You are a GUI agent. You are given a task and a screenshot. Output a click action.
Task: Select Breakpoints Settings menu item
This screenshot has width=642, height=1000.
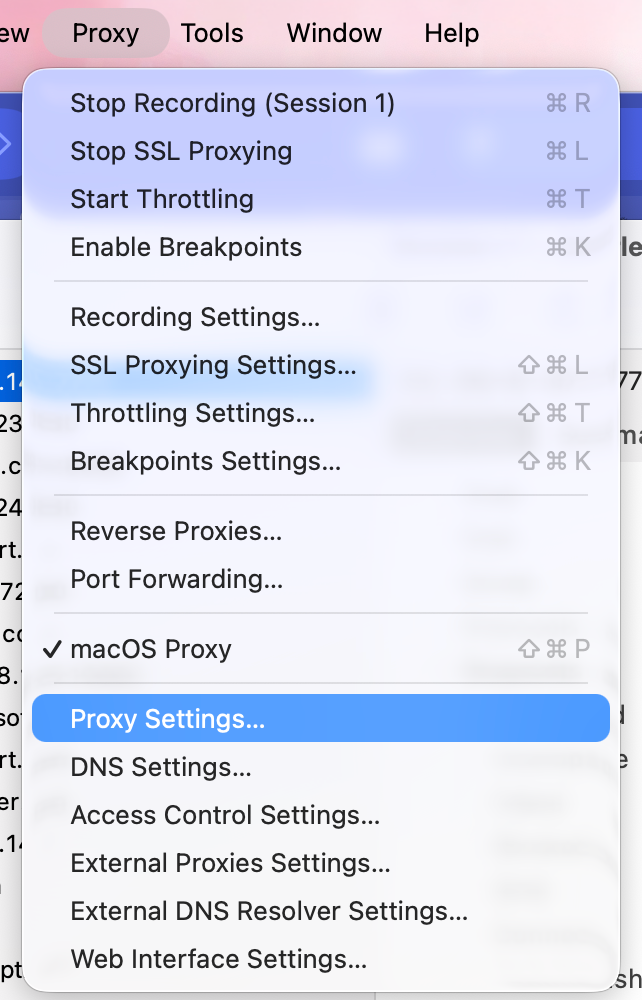coord(205,461)
